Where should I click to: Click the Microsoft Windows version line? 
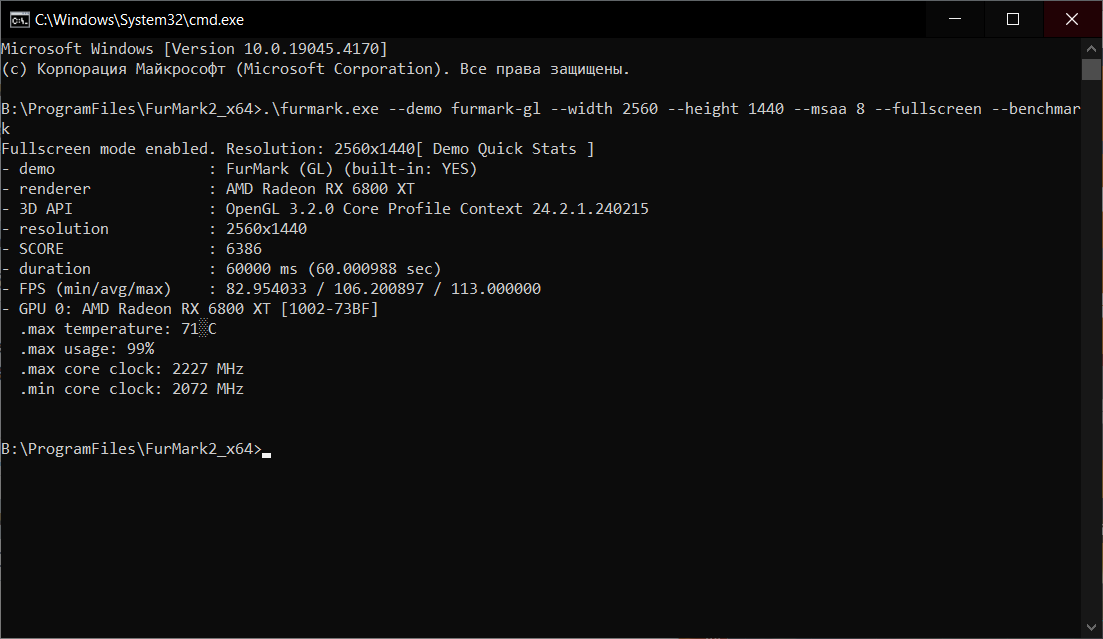pyautogui.click(x=194, y=49)
